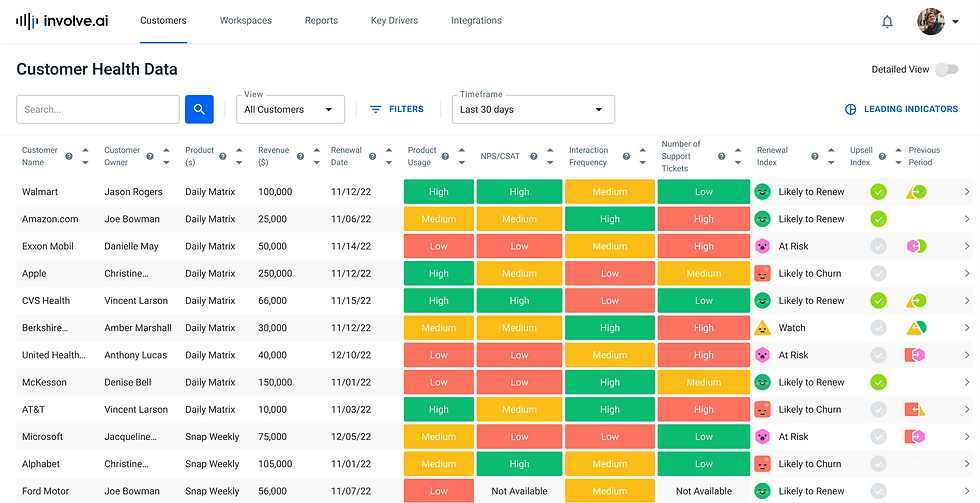
Task: Click the Renewal Date help icon
Action: tap(372, 156)
